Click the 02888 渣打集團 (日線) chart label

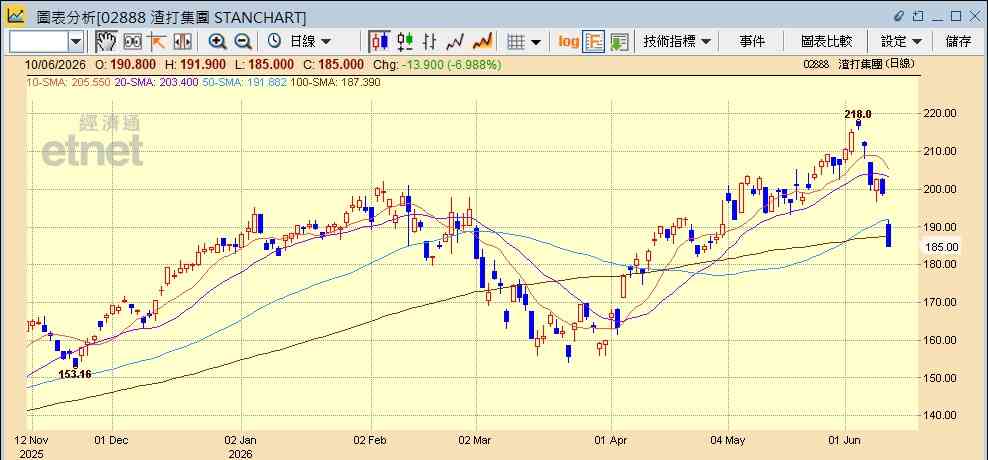(859, 64)
